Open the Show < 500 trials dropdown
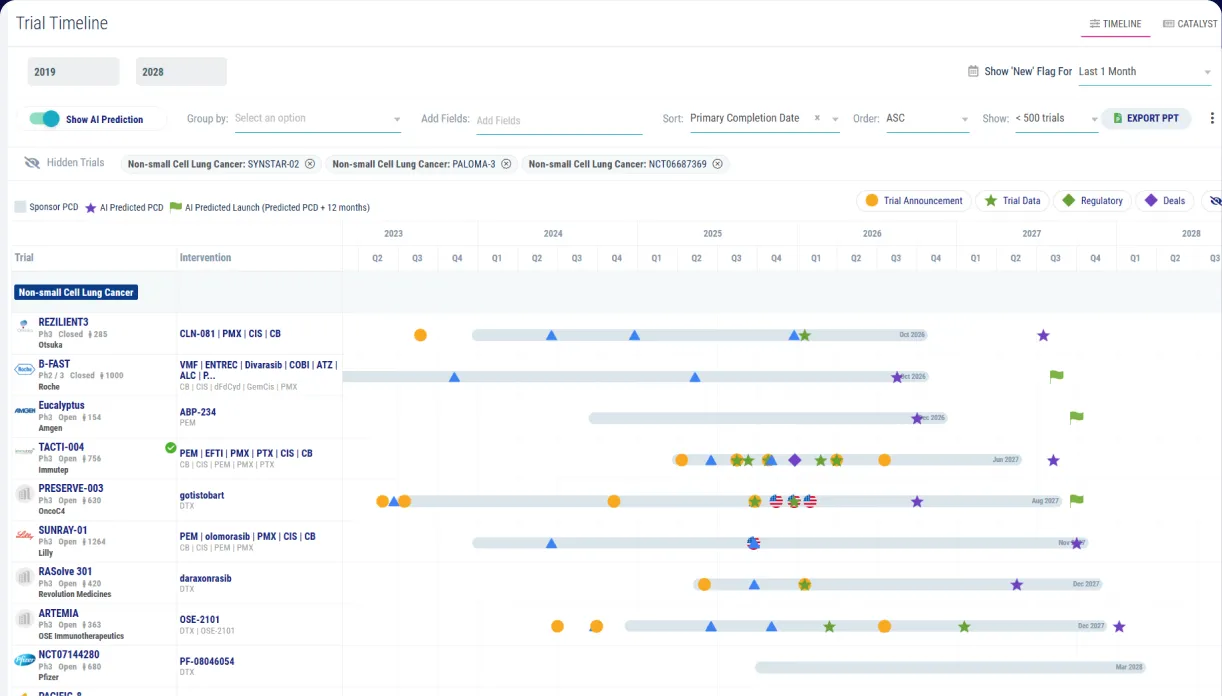1222x696 pixels. pos(1056,118)
